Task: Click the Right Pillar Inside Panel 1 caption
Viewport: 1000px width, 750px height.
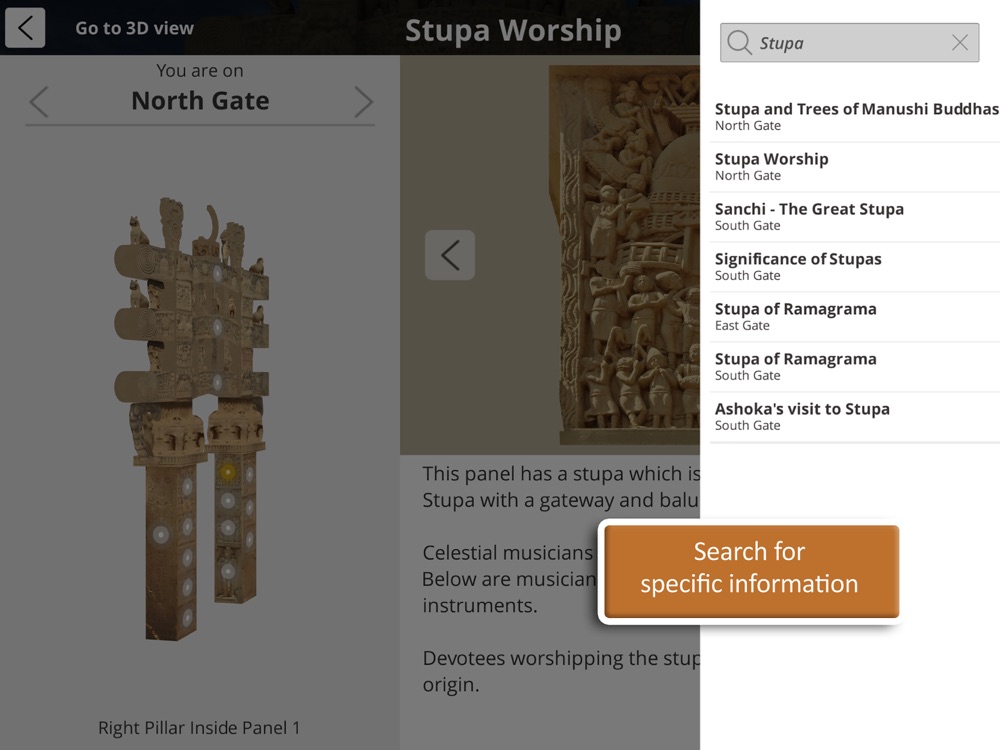Action: [x=199, y=728]
